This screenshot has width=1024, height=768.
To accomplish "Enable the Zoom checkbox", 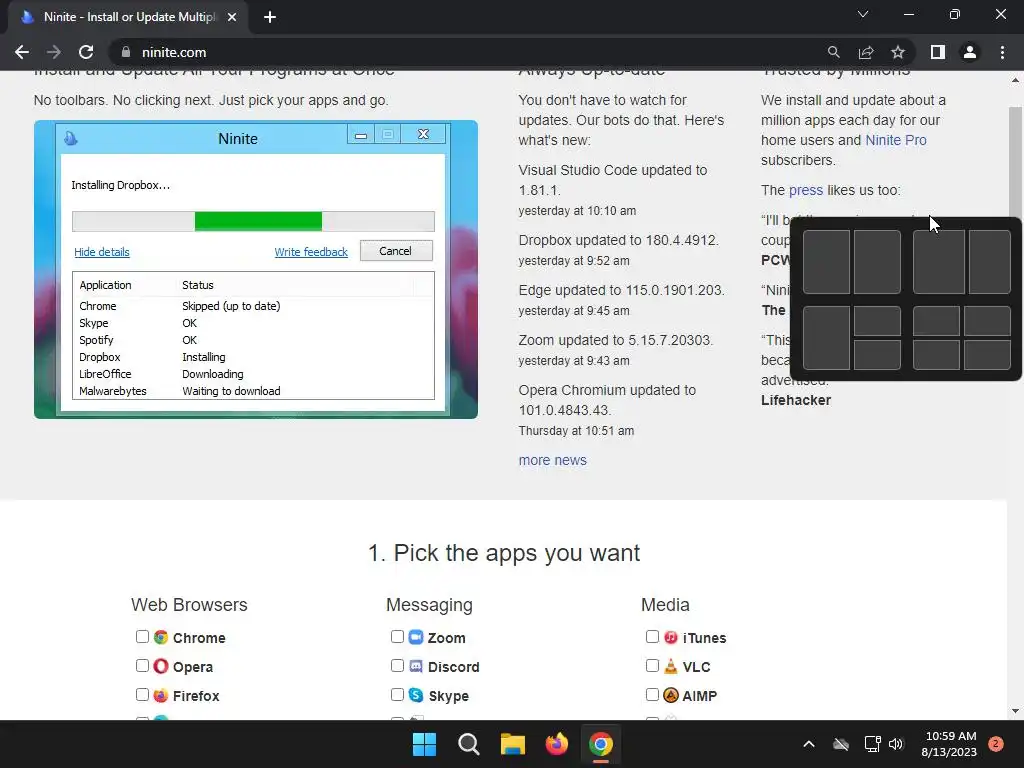I will coord(397,637).
